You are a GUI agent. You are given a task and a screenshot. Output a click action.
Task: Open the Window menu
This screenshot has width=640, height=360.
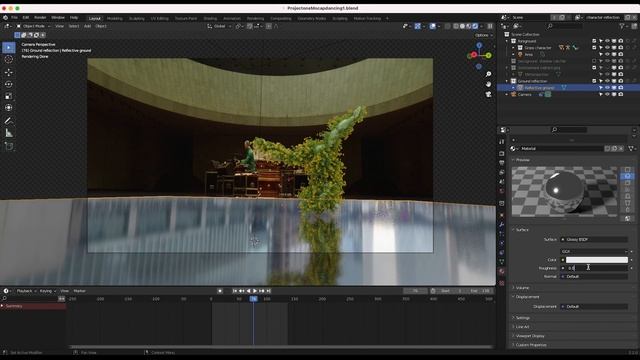[58, 18]
